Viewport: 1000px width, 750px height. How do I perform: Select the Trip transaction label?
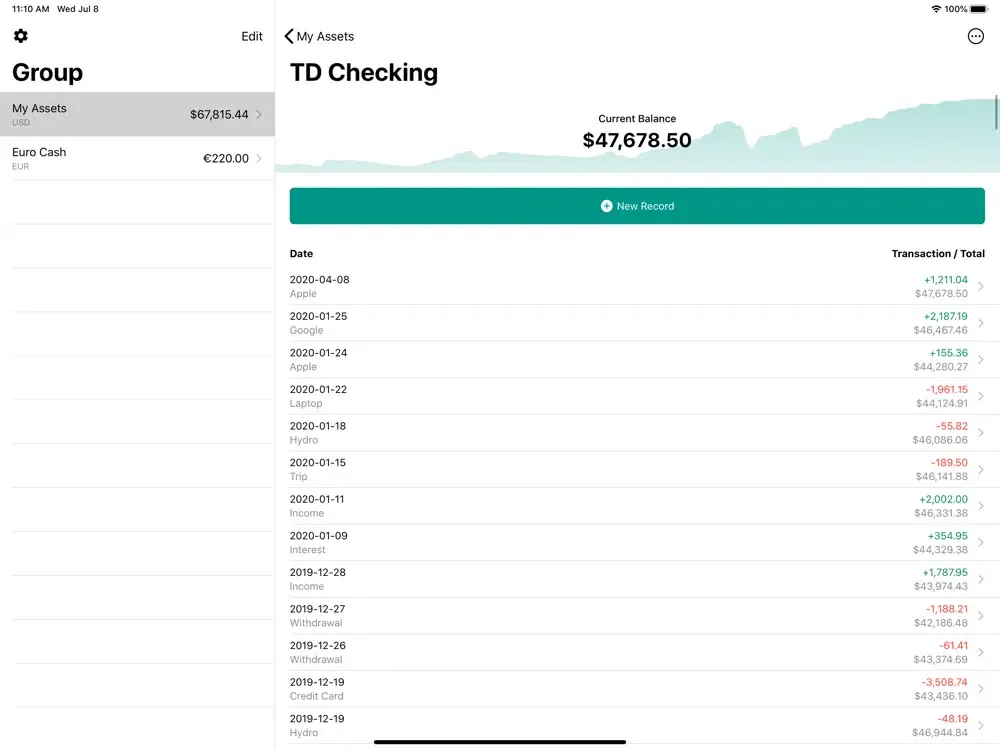(298, 476)
